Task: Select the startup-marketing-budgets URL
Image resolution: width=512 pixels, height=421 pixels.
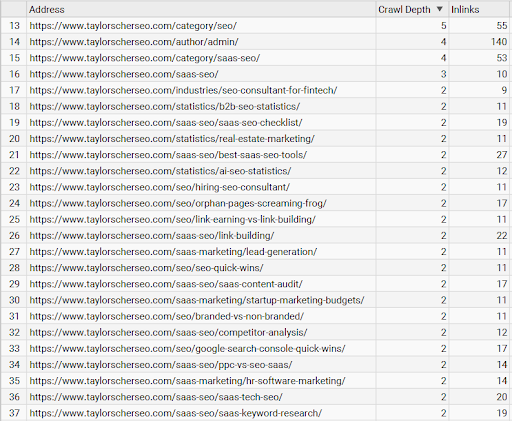Action: point(197,300)
